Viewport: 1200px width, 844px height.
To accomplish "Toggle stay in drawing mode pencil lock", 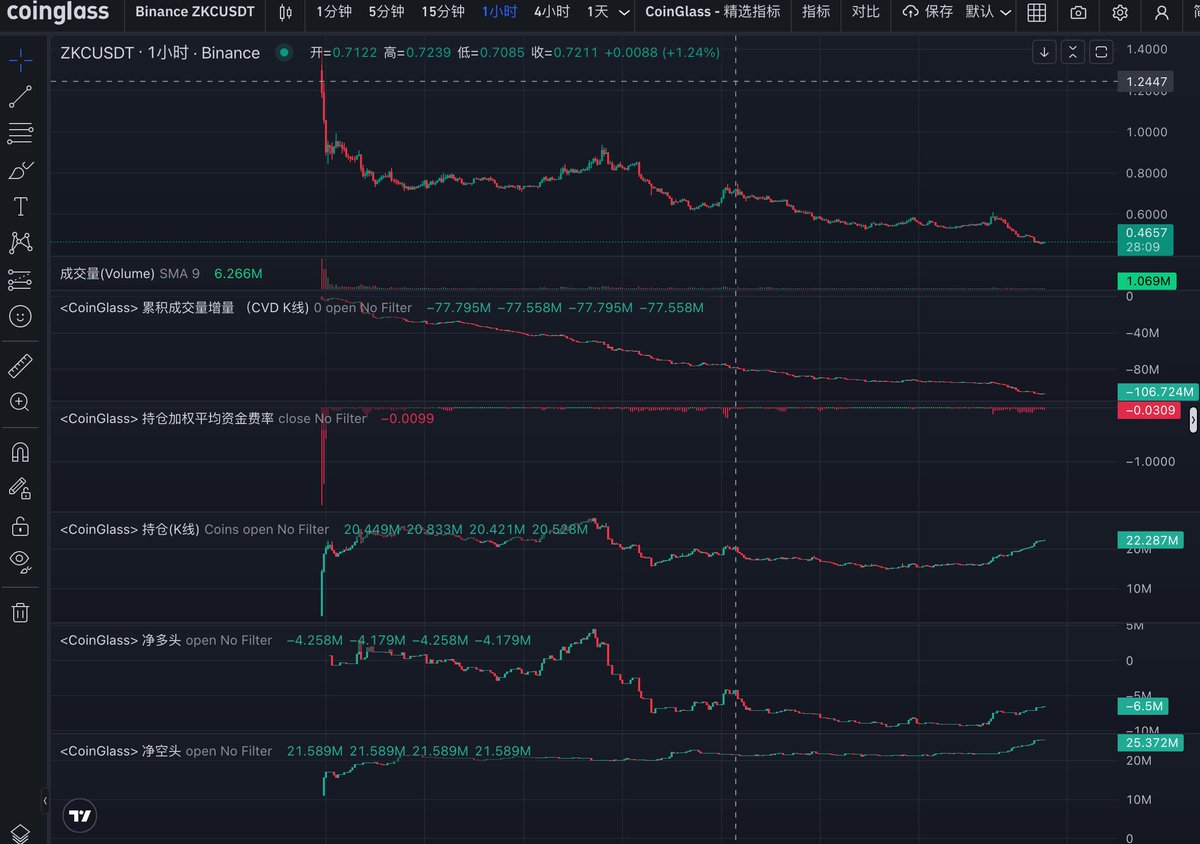I will point(20,488).
